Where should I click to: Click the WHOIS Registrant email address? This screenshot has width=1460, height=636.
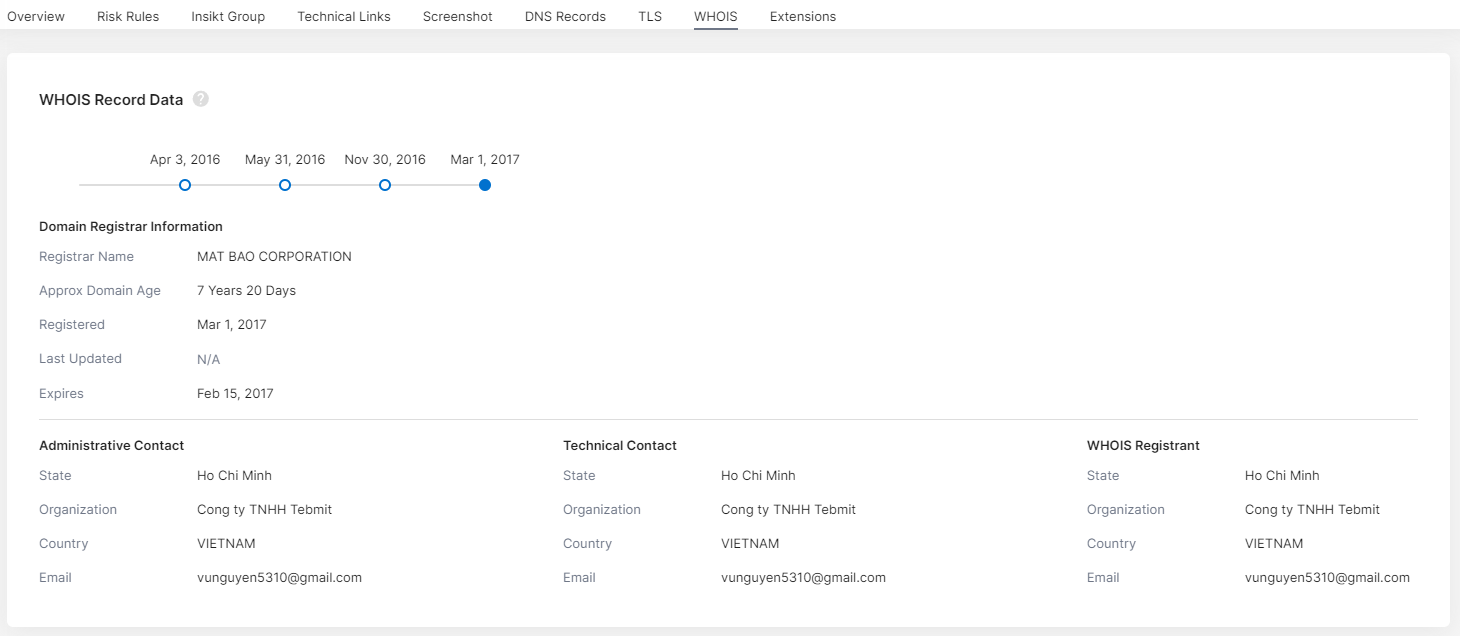tap(1327, 577)
